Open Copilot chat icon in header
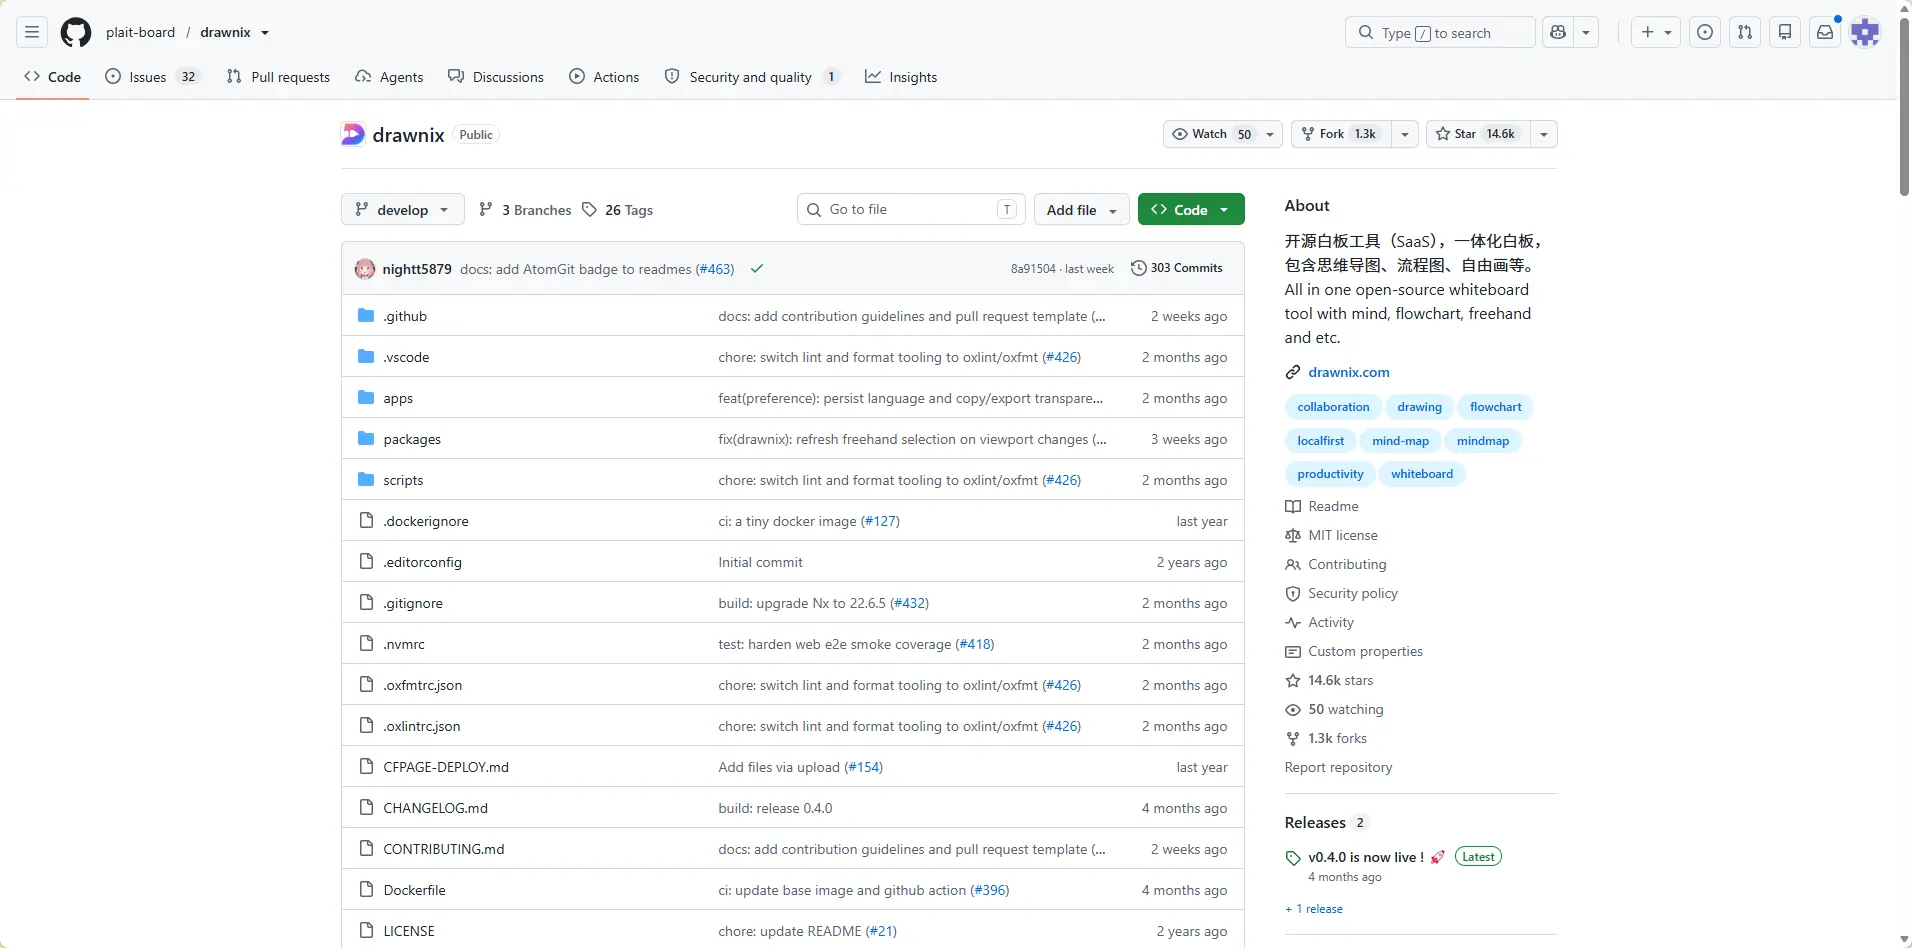Image resolution: width=1912 pixels, height=948 pixels. click(x=1558, y=33)
